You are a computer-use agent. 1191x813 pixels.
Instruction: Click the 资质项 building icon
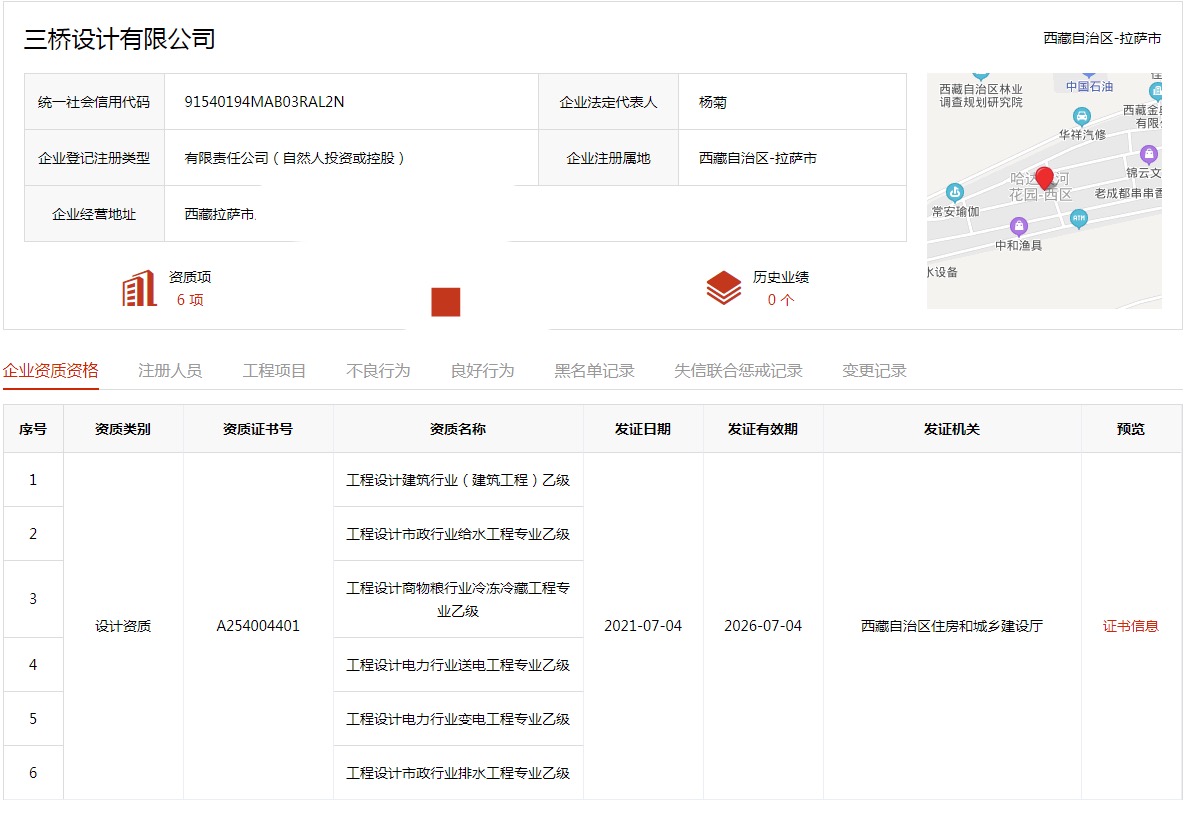[x=139, y=288]
